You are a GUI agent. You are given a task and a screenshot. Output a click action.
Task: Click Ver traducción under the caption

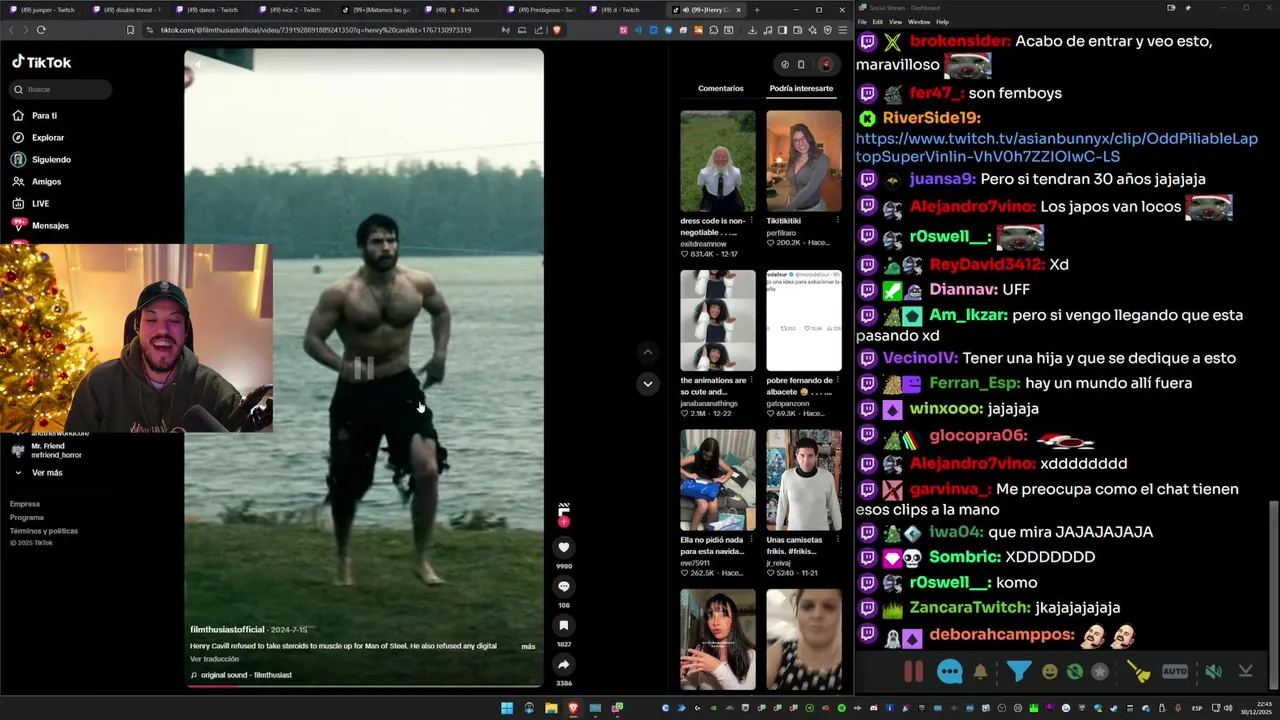coord(214,659)
